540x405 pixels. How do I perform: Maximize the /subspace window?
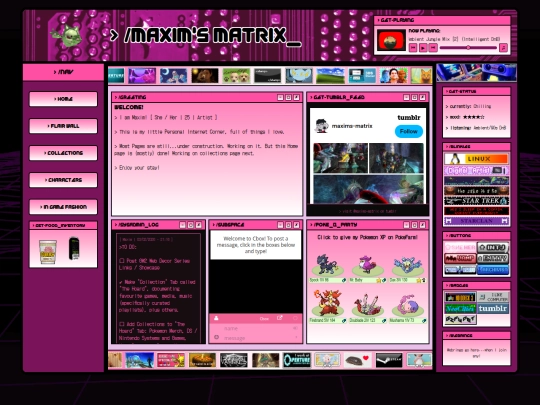tap(289, 225)
